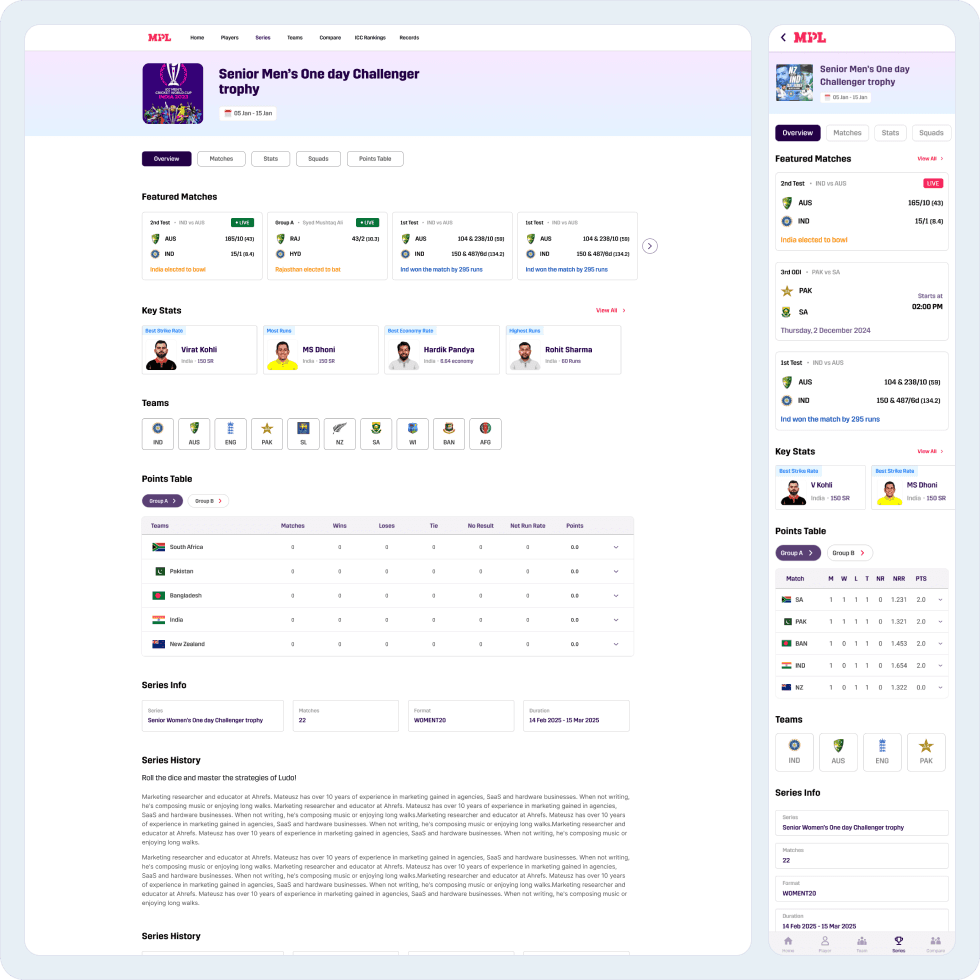Open Players in top navigation
Image resolution: width=980 pixels, height=980 pixels.
[229, 38]
